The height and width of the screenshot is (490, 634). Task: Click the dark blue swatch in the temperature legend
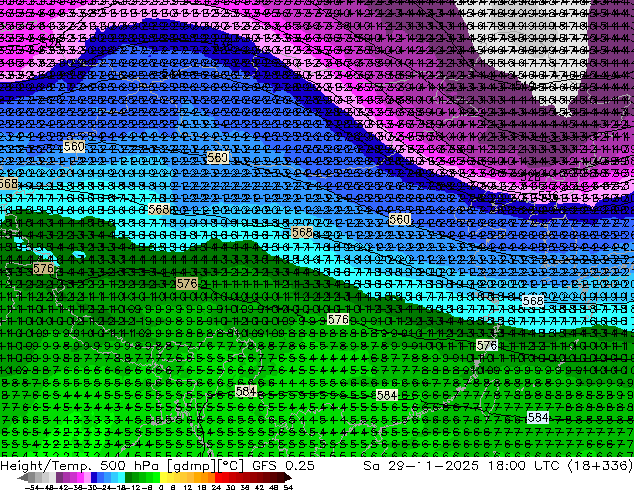point(94,478)
